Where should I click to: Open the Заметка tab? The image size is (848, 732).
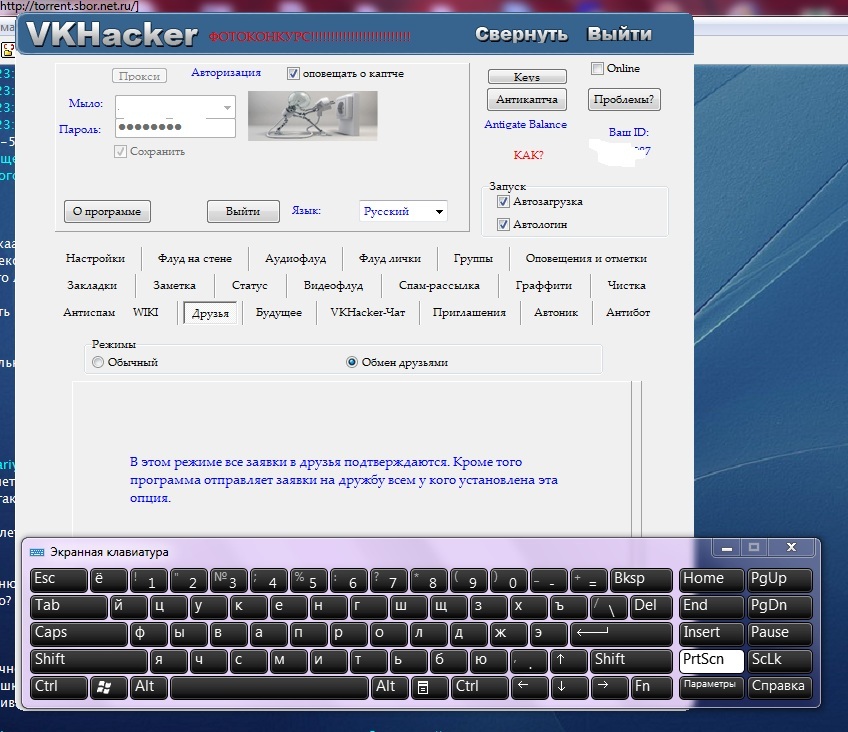[174, 285]
